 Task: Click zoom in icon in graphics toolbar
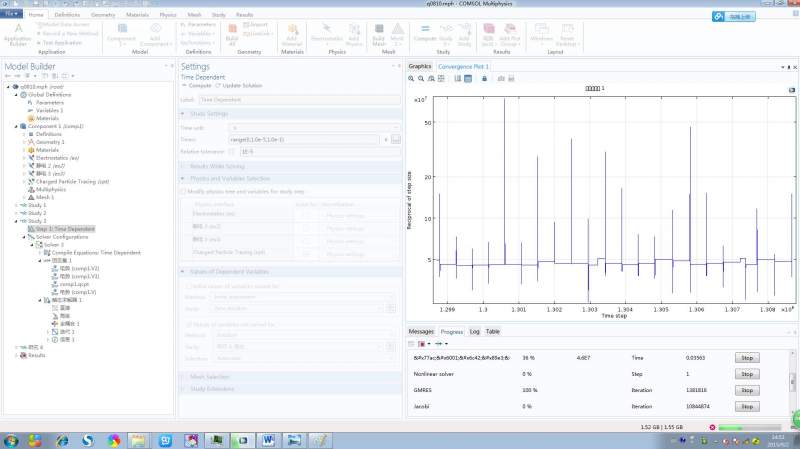[413, 78]
